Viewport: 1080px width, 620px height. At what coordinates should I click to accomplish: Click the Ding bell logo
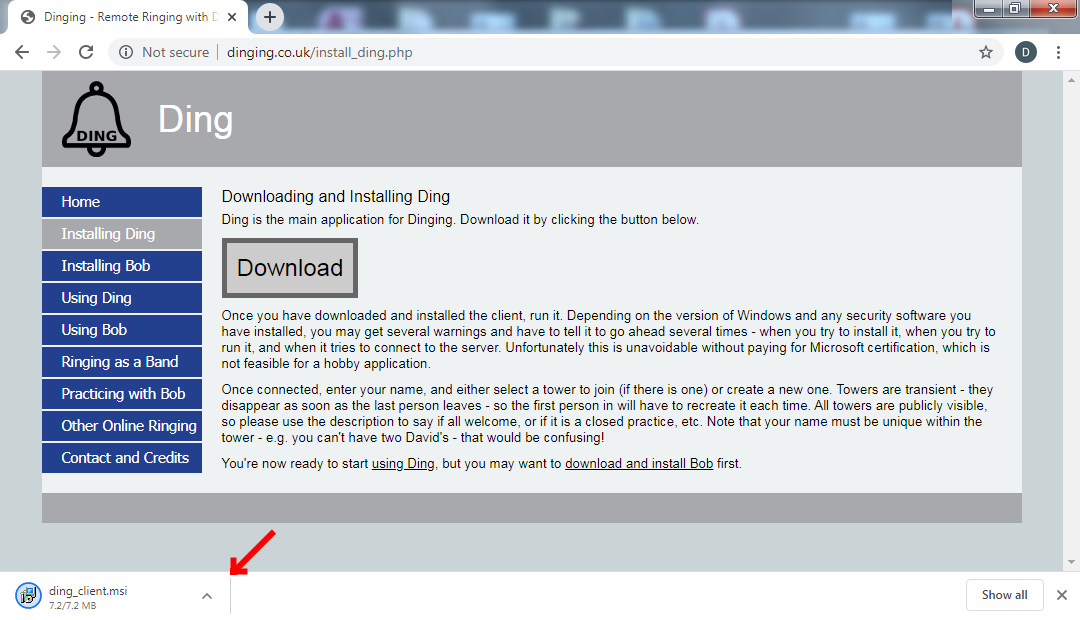[96, 119]
